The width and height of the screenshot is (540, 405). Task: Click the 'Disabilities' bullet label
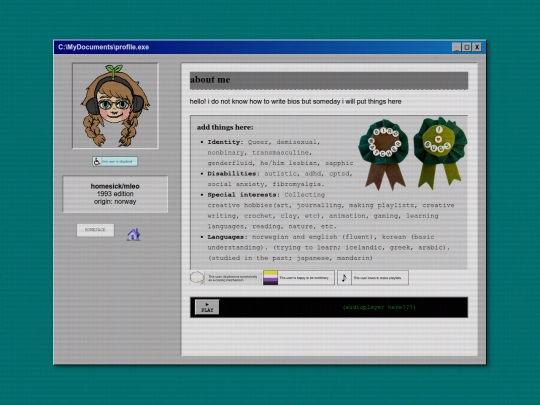pyautogui.click(x=232, y=174)
